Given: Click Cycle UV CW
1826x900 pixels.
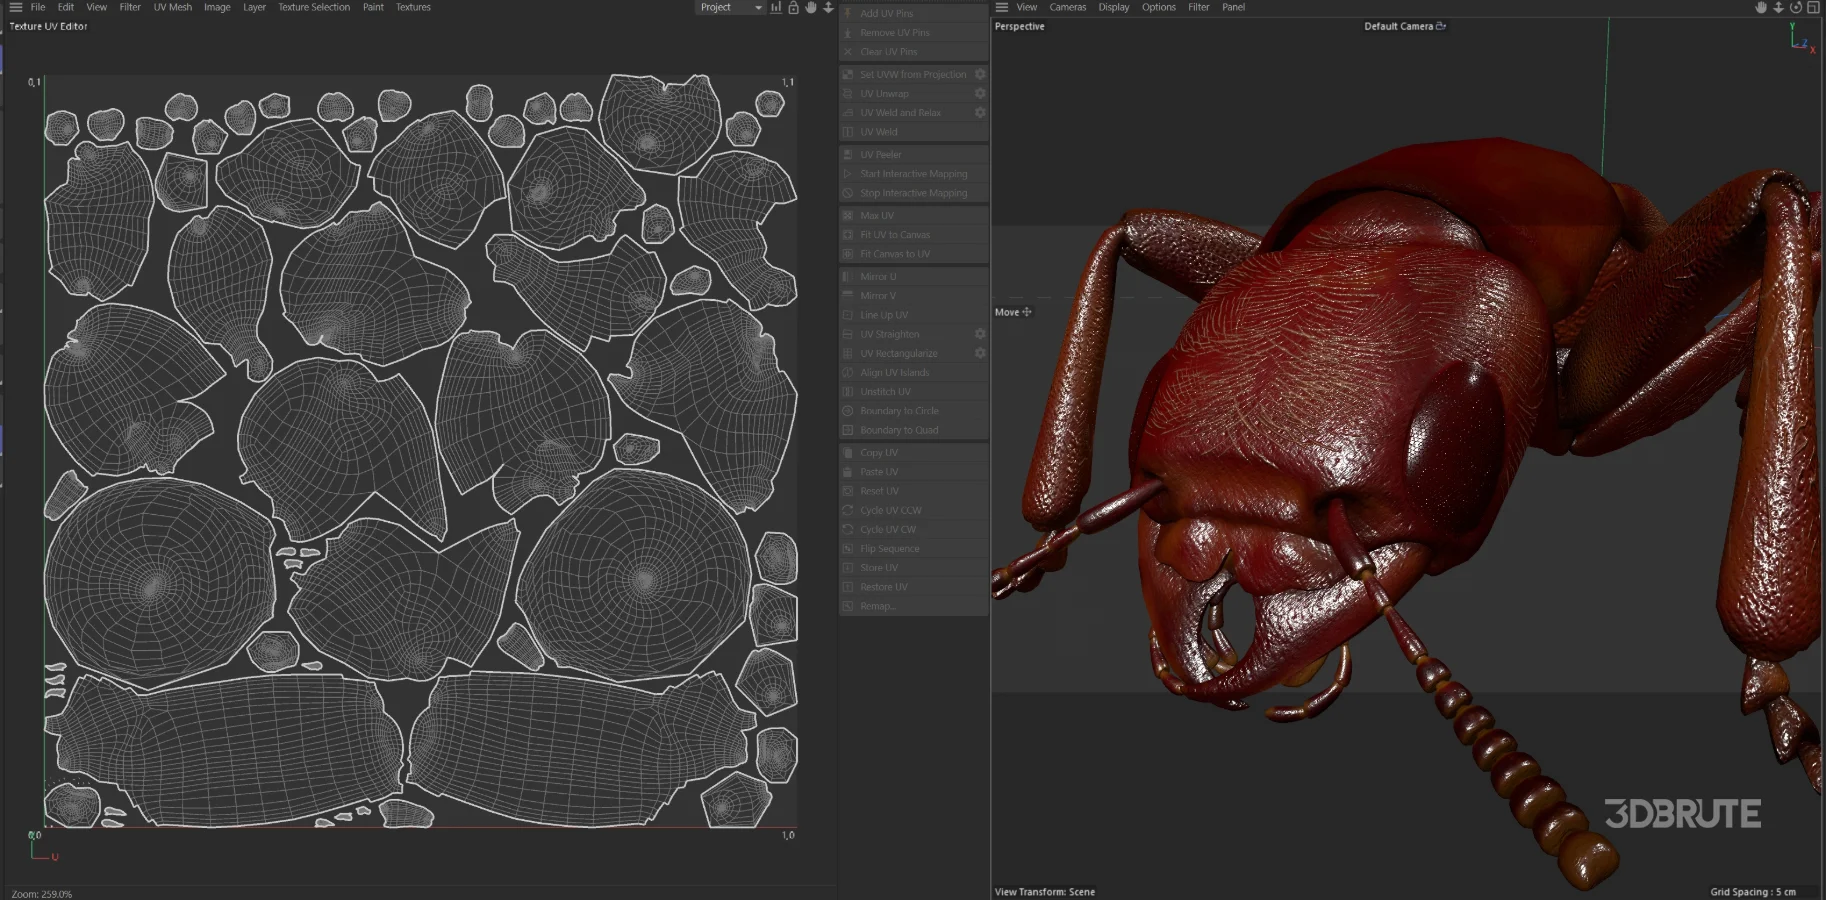Looking at the screenshot, I should pyautogui.click(x=914, y=529).
